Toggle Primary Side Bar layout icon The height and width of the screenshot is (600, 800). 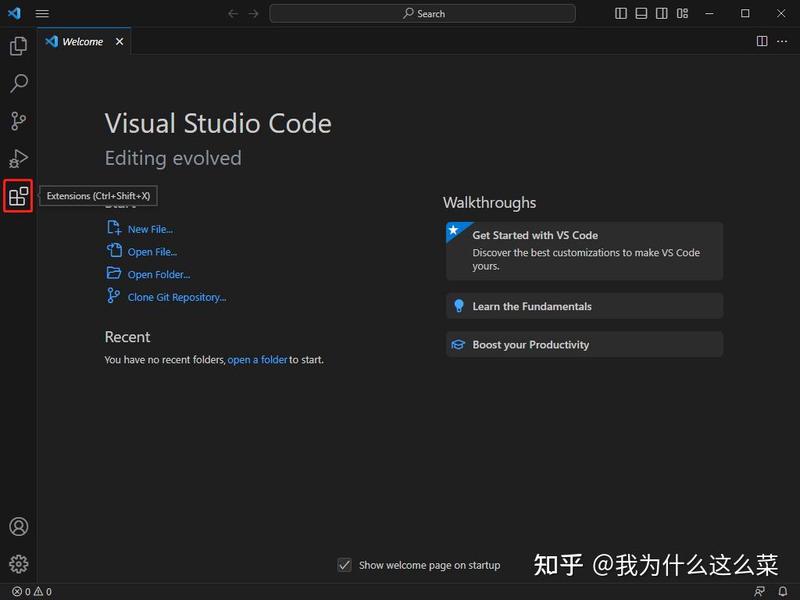pos(621,13)
